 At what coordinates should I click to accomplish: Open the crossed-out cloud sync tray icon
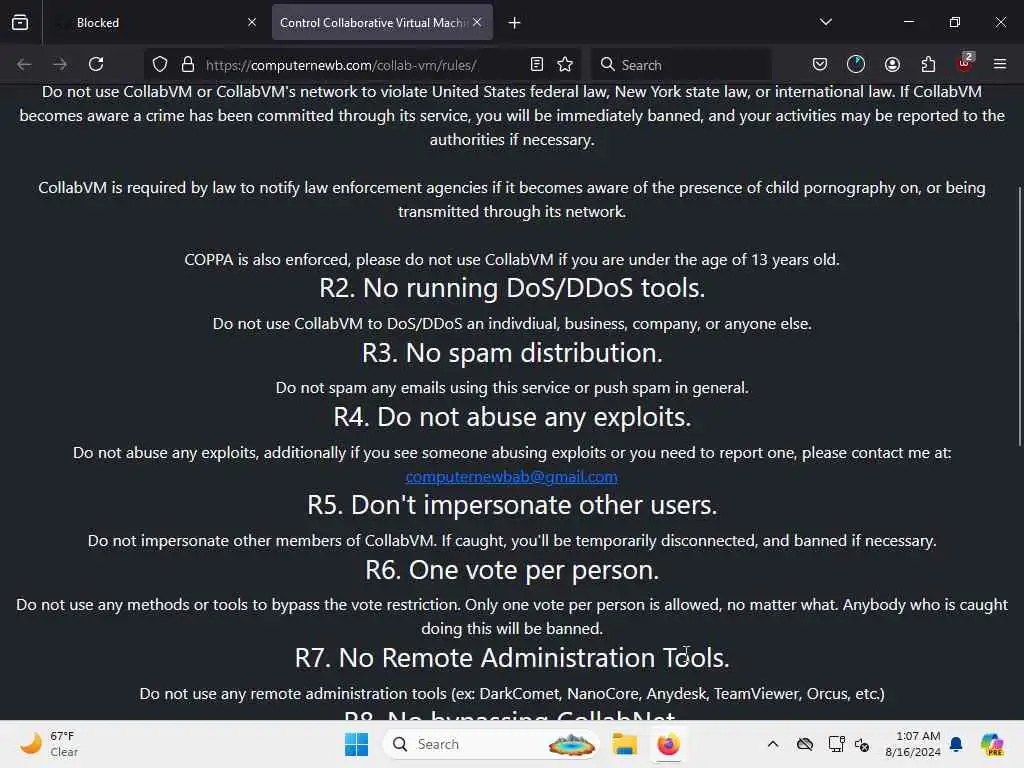point(805,744)
